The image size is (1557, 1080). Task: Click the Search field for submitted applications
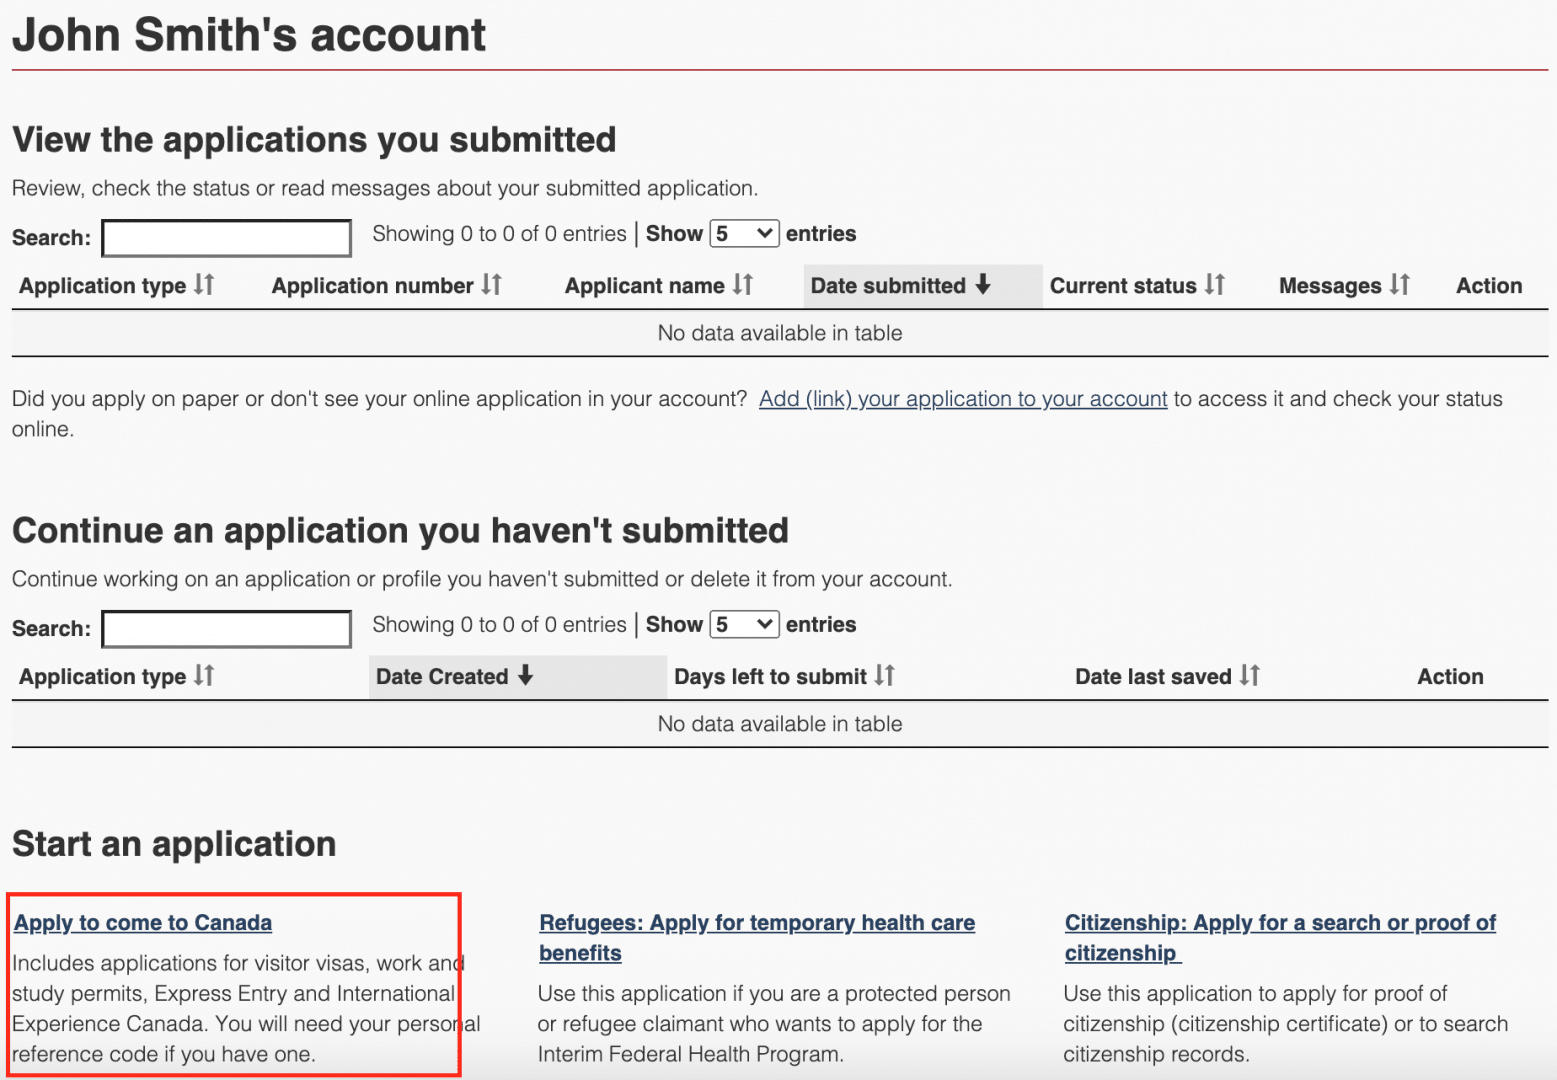[x=226, y=237]
